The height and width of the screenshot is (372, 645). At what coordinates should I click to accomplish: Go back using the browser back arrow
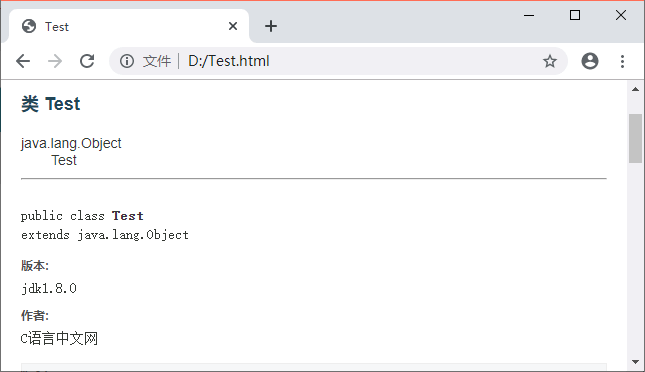(x=23, y=61)
